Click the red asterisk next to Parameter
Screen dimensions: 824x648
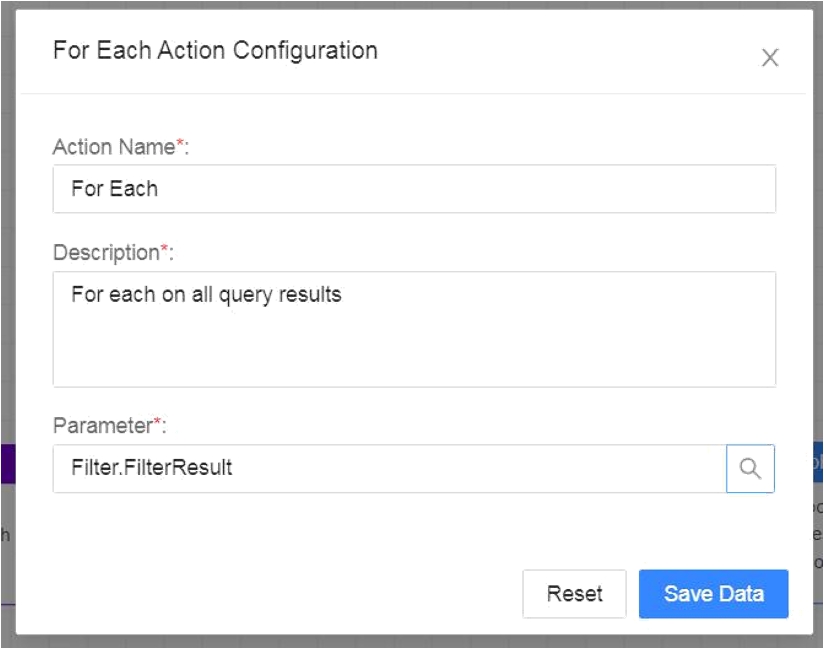(156, 423)
